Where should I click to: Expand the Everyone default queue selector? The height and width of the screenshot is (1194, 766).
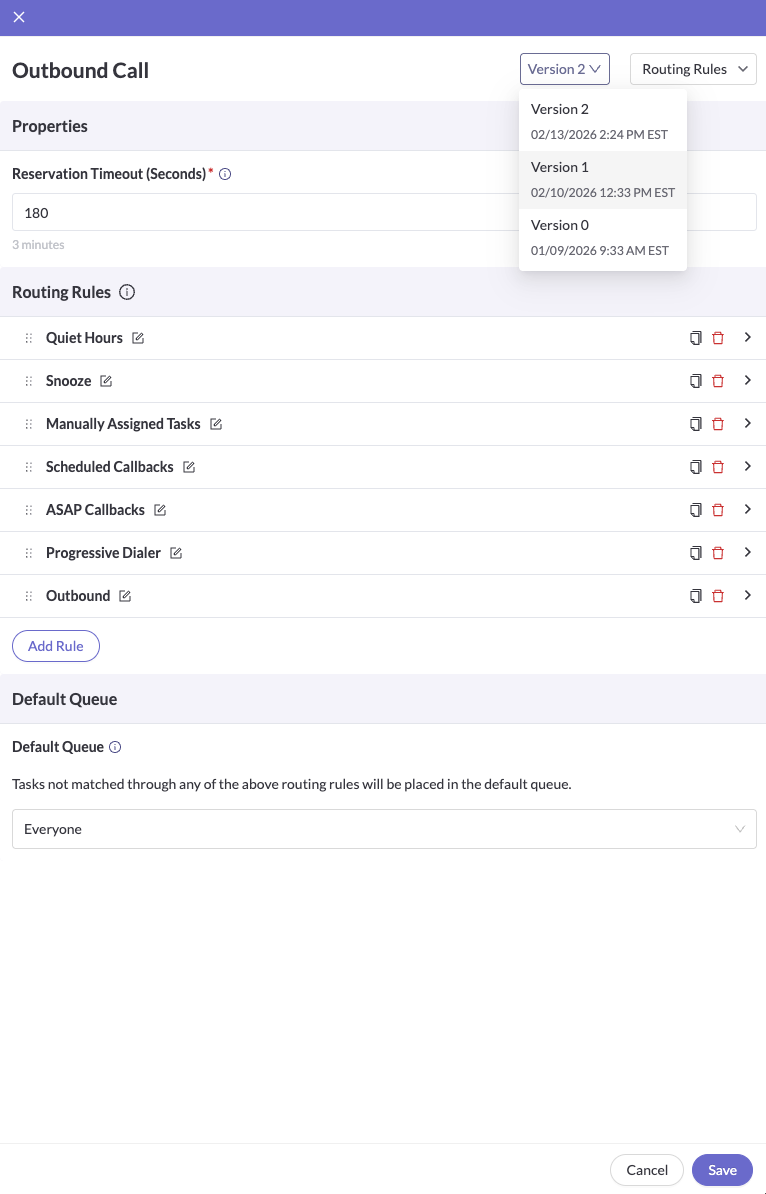[740, 829]
